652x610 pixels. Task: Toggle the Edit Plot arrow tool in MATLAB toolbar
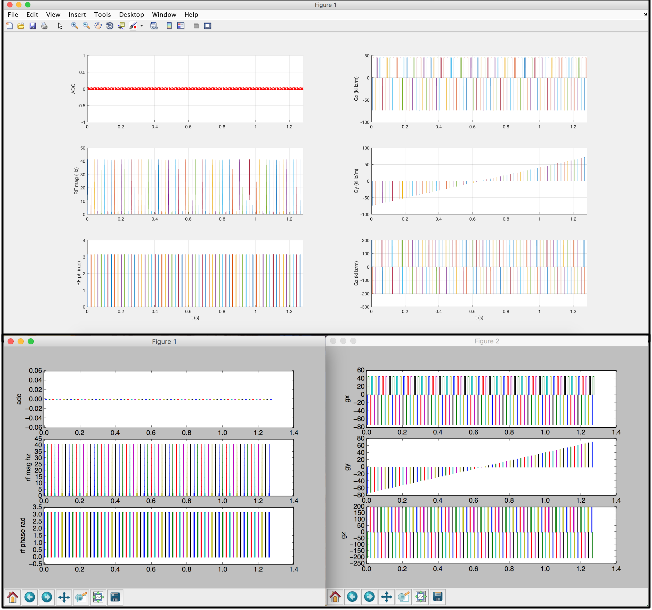(60, 26)
